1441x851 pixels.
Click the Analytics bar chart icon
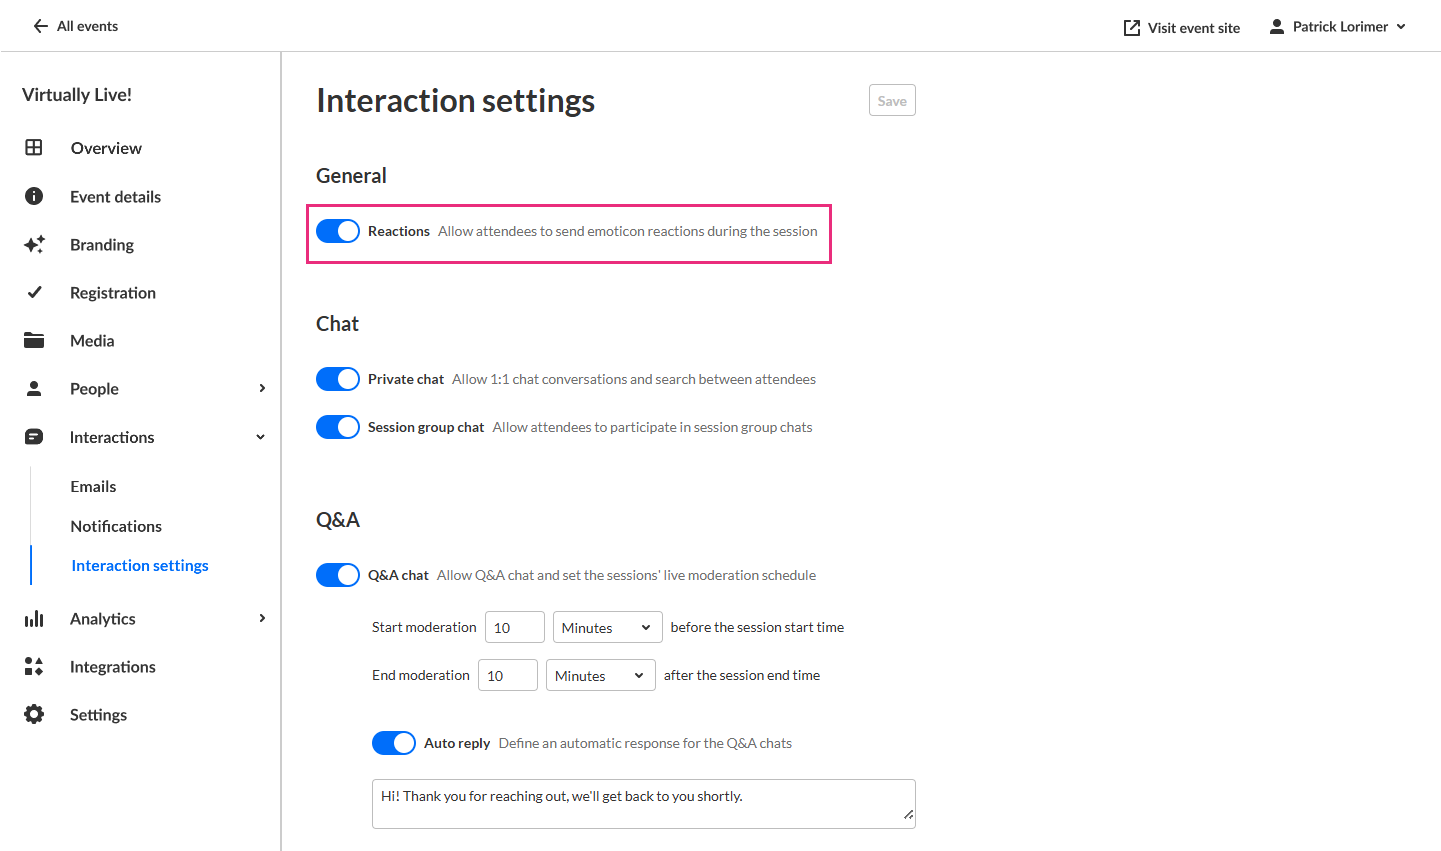click(34, 618)
